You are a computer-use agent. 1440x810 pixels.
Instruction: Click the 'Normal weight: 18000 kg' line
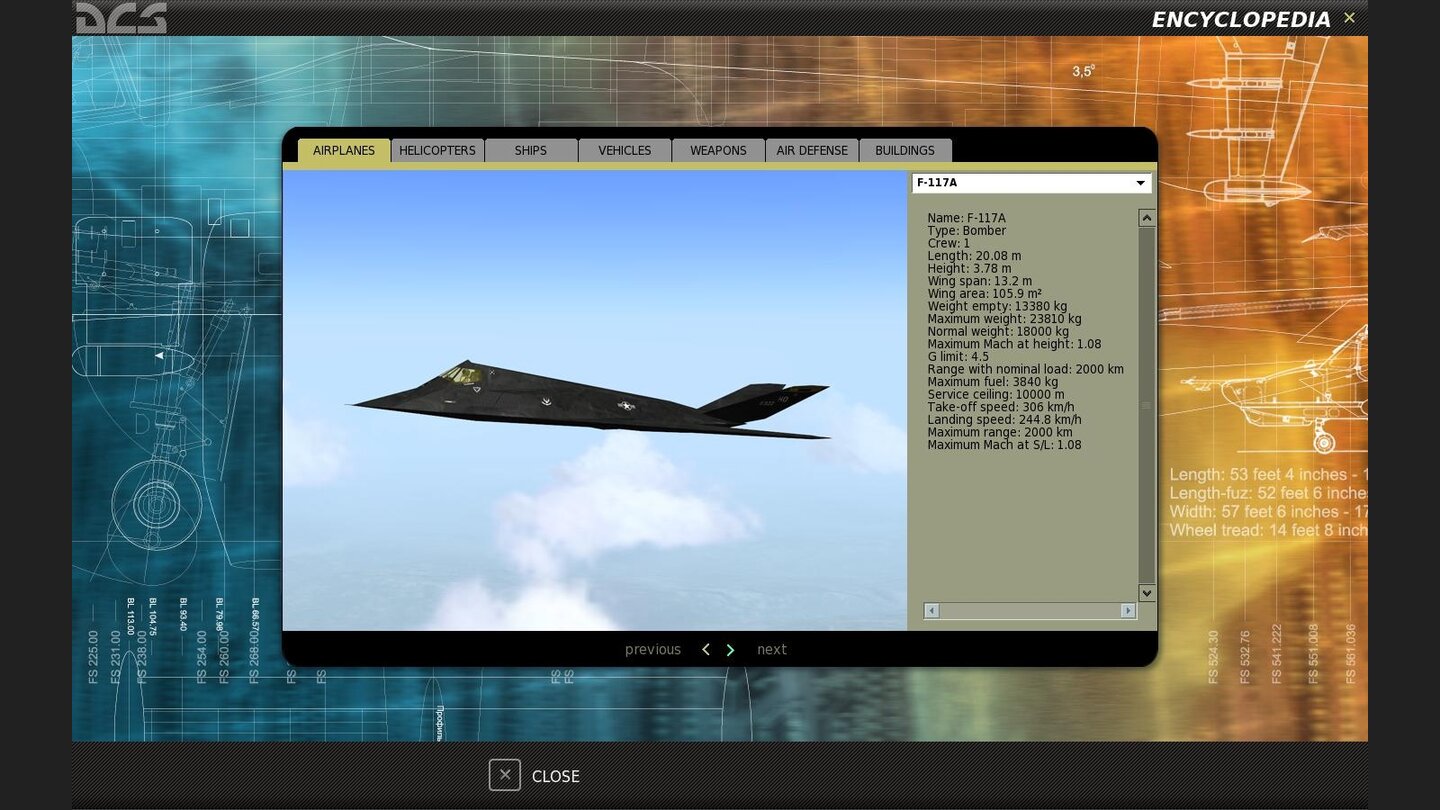point(998,331)
